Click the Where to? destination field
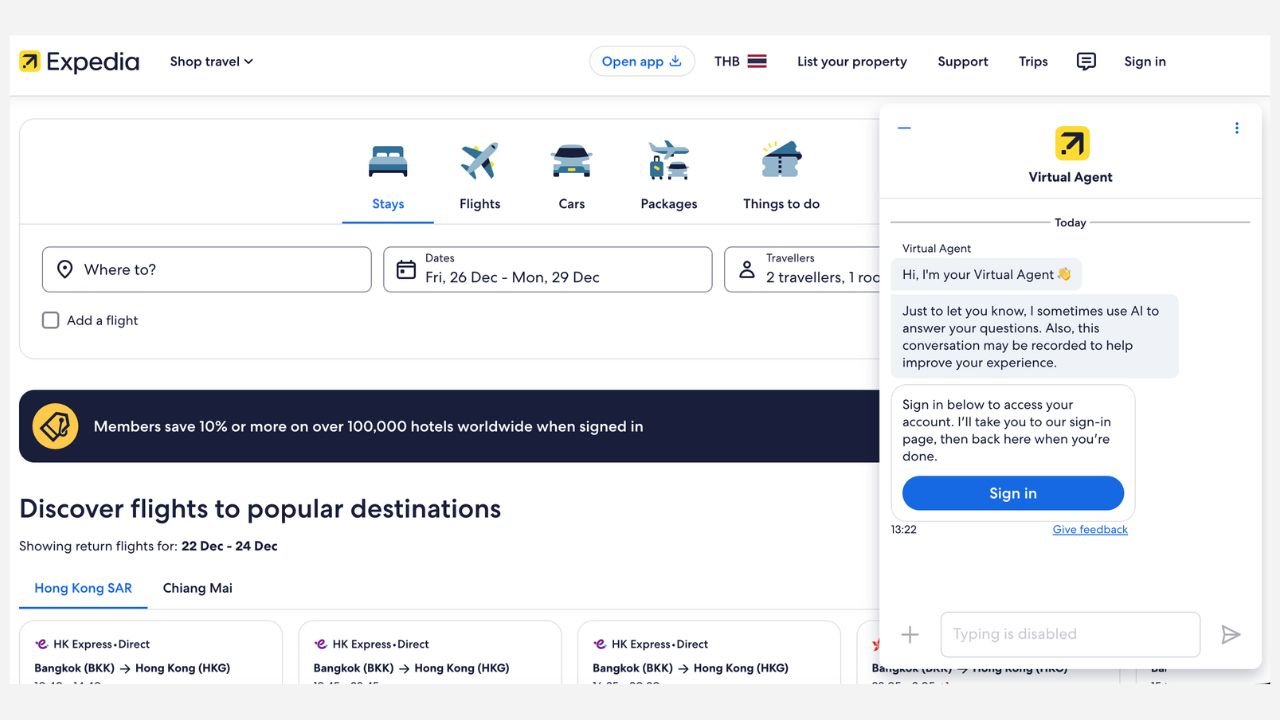This screenshot has width=1280, height=720. [206, 269]
